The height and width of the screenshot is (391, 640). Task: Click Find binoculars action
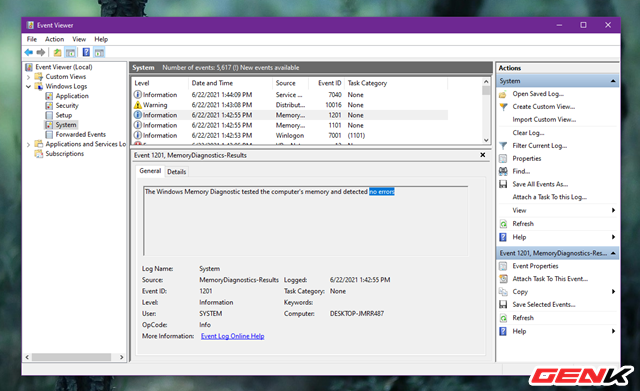click(x=521, y=171)
